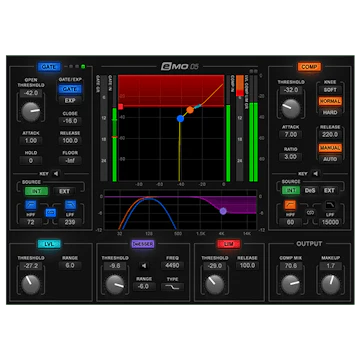Viewport: 360px width, 360px height.
Task: Toggle the compressor key LPF filter icon
Action: coord(330,205)
